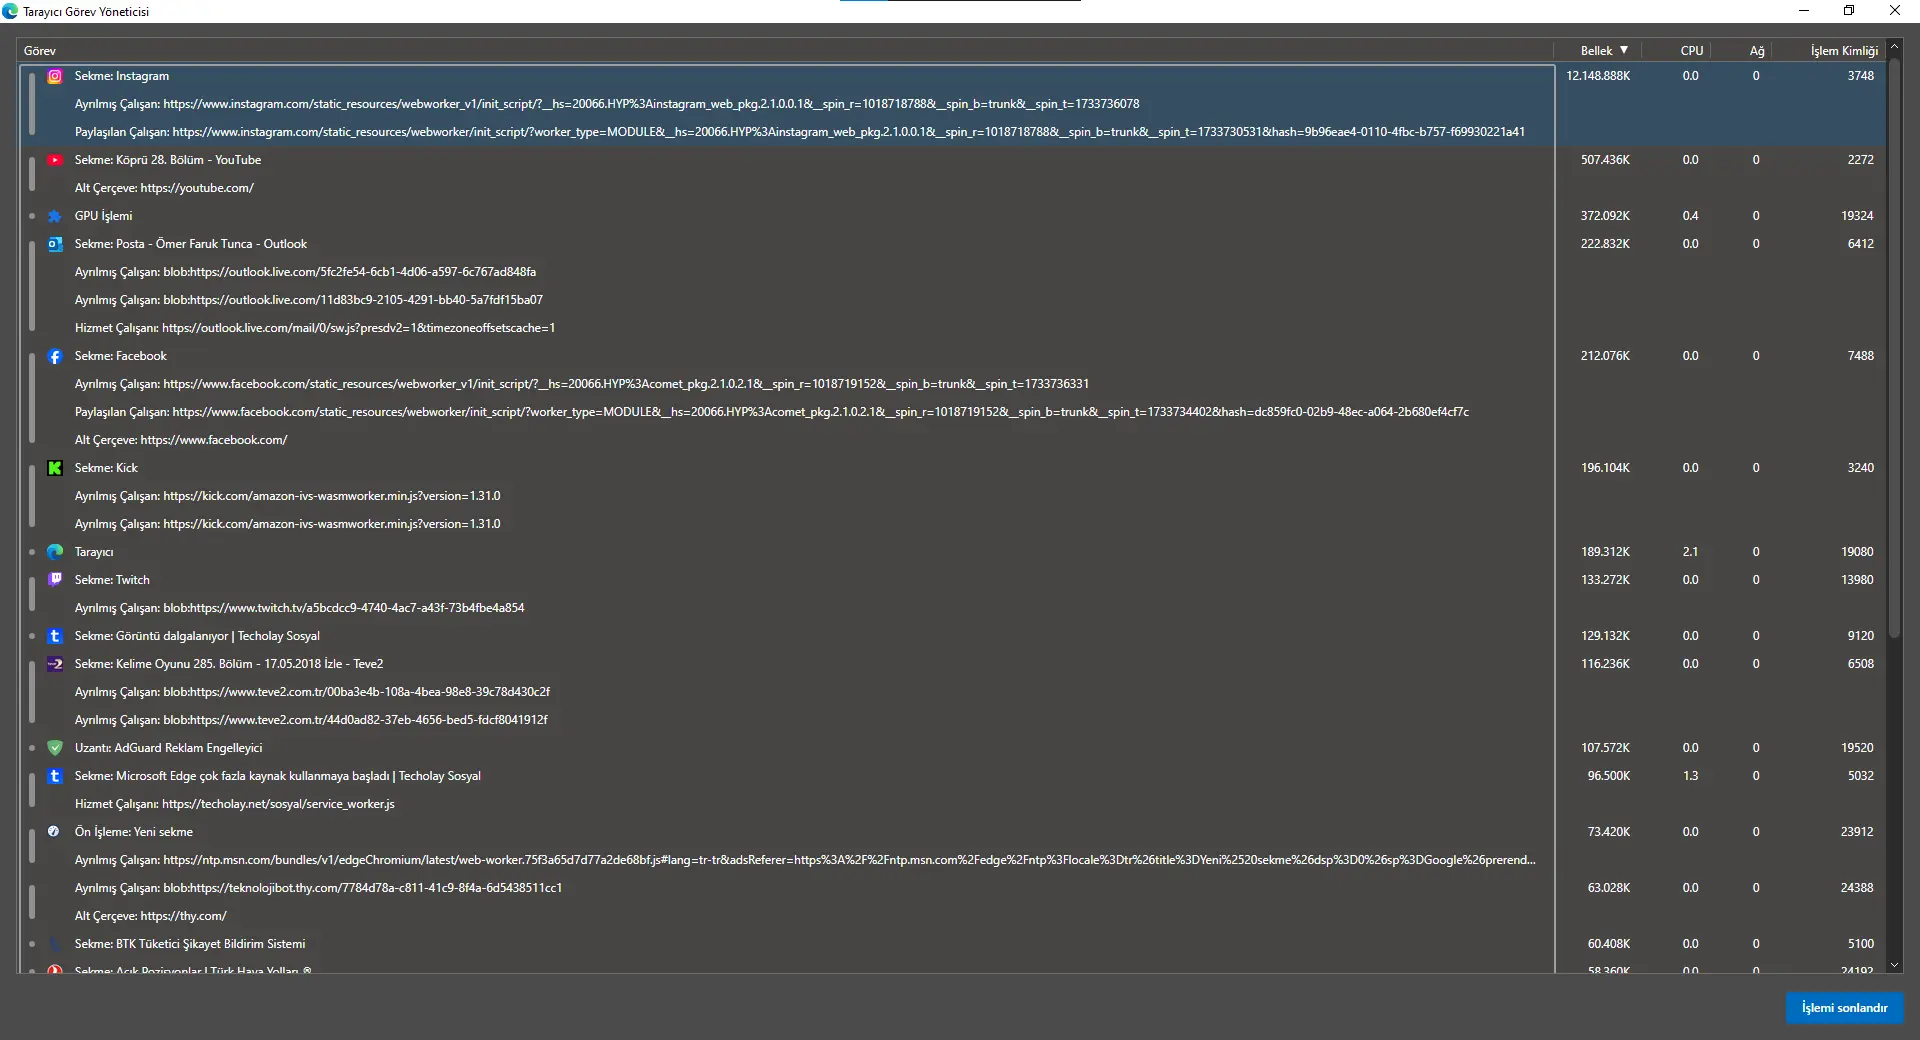Sort processes by the Görev column header
Image resolution: width=1920 pixels, height=1040 pixels.
point(787,51)
